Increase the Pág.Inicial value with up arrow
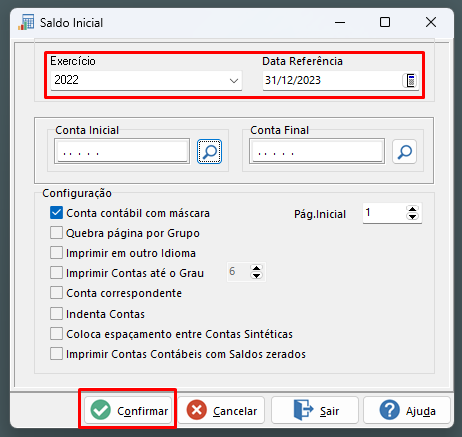Screen dimensions: 462x437 click(x=413, y=209)
